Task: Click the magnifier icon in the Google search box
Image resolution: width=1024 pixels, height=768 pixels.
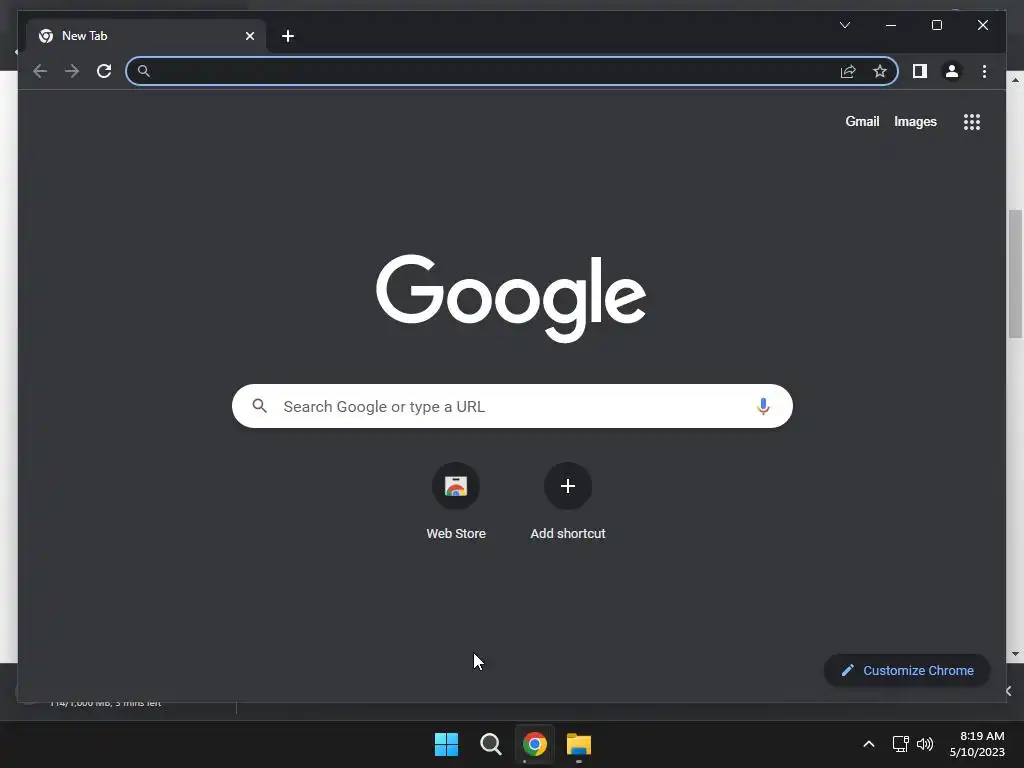Action: click(x=260, y=406)
